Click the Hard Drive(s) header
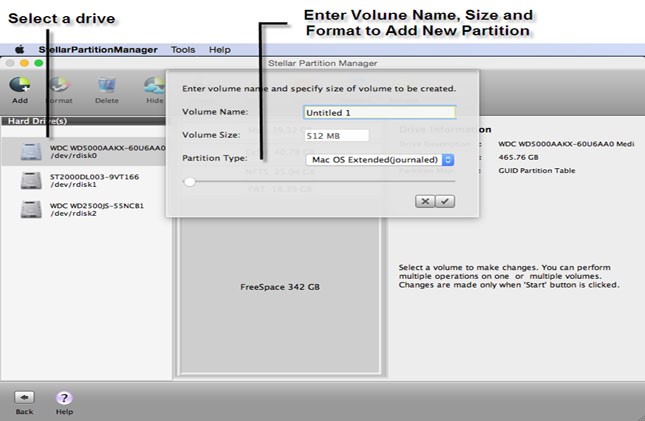Viewport: 645px width, 421px height. pyautogui.click(x=84, y=121)
